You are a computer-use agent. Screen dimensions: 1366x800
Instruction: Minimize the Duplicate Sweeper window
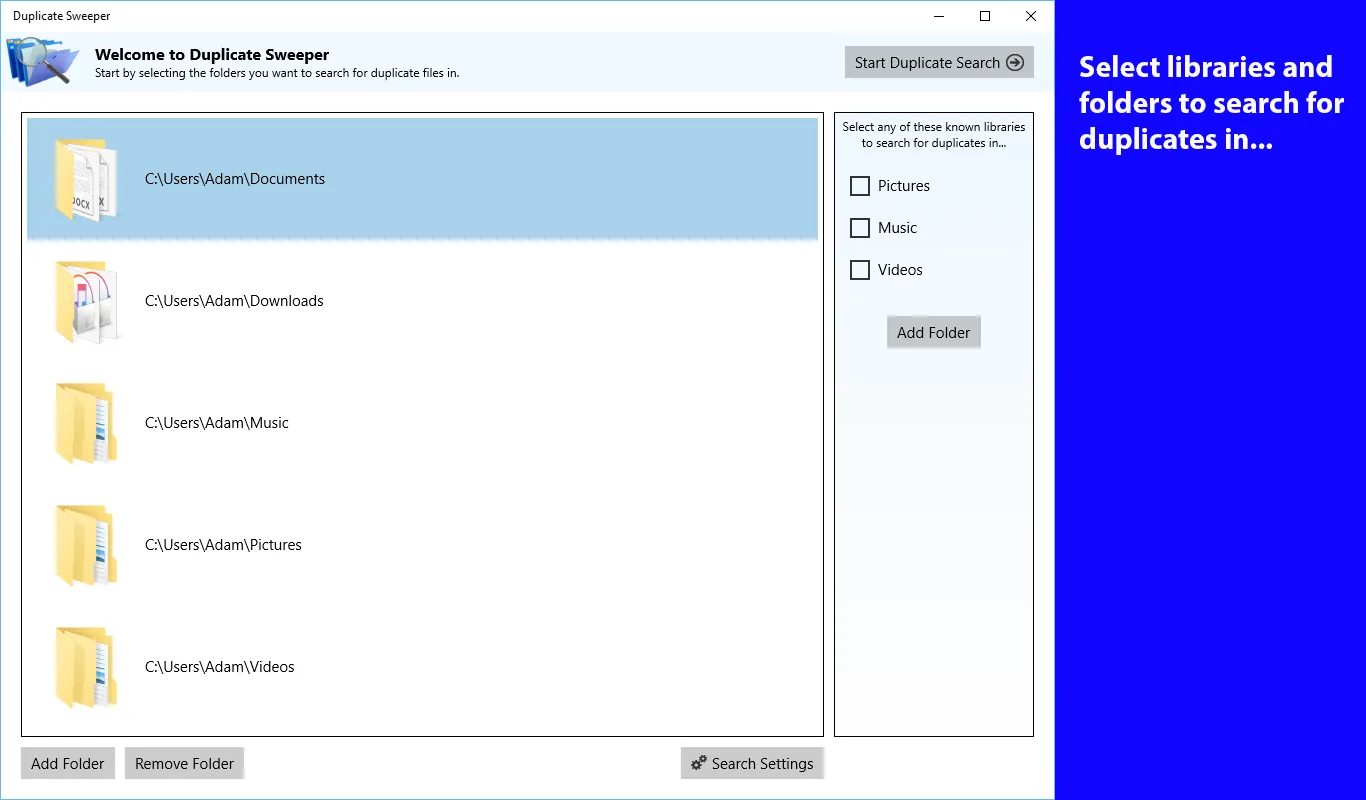coord(939,16)
